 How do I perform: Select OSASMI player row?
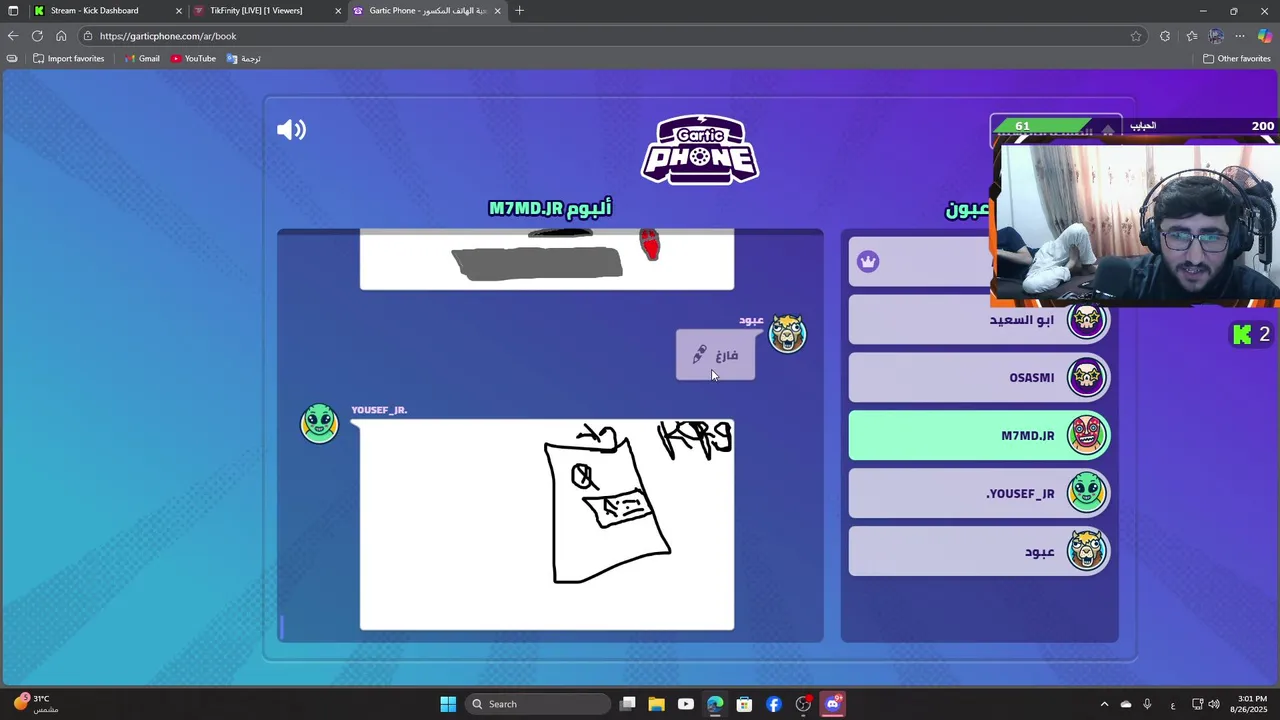(979, 378)
